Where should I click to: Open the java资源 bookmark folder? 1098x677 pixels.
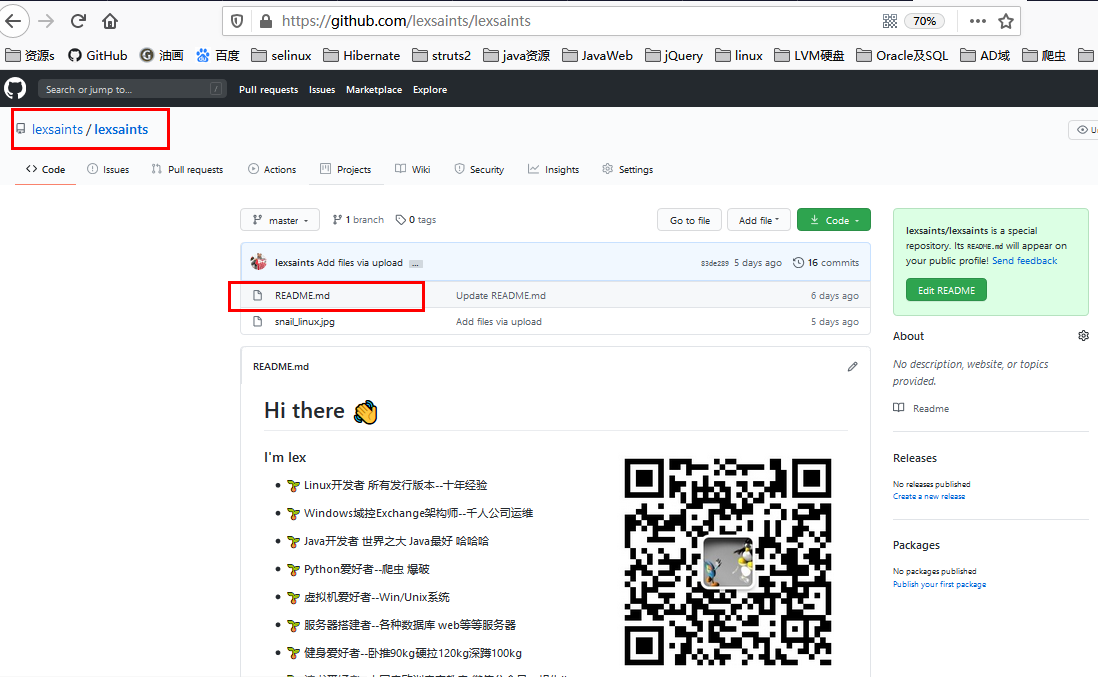(517, 55)
